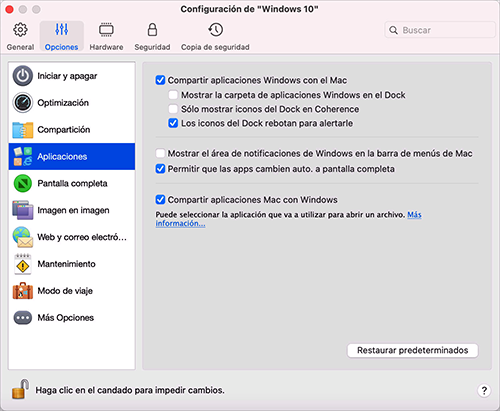Select Imagen en imagen label in sidebar
The image size is (500, 411).
pos(73,210)
